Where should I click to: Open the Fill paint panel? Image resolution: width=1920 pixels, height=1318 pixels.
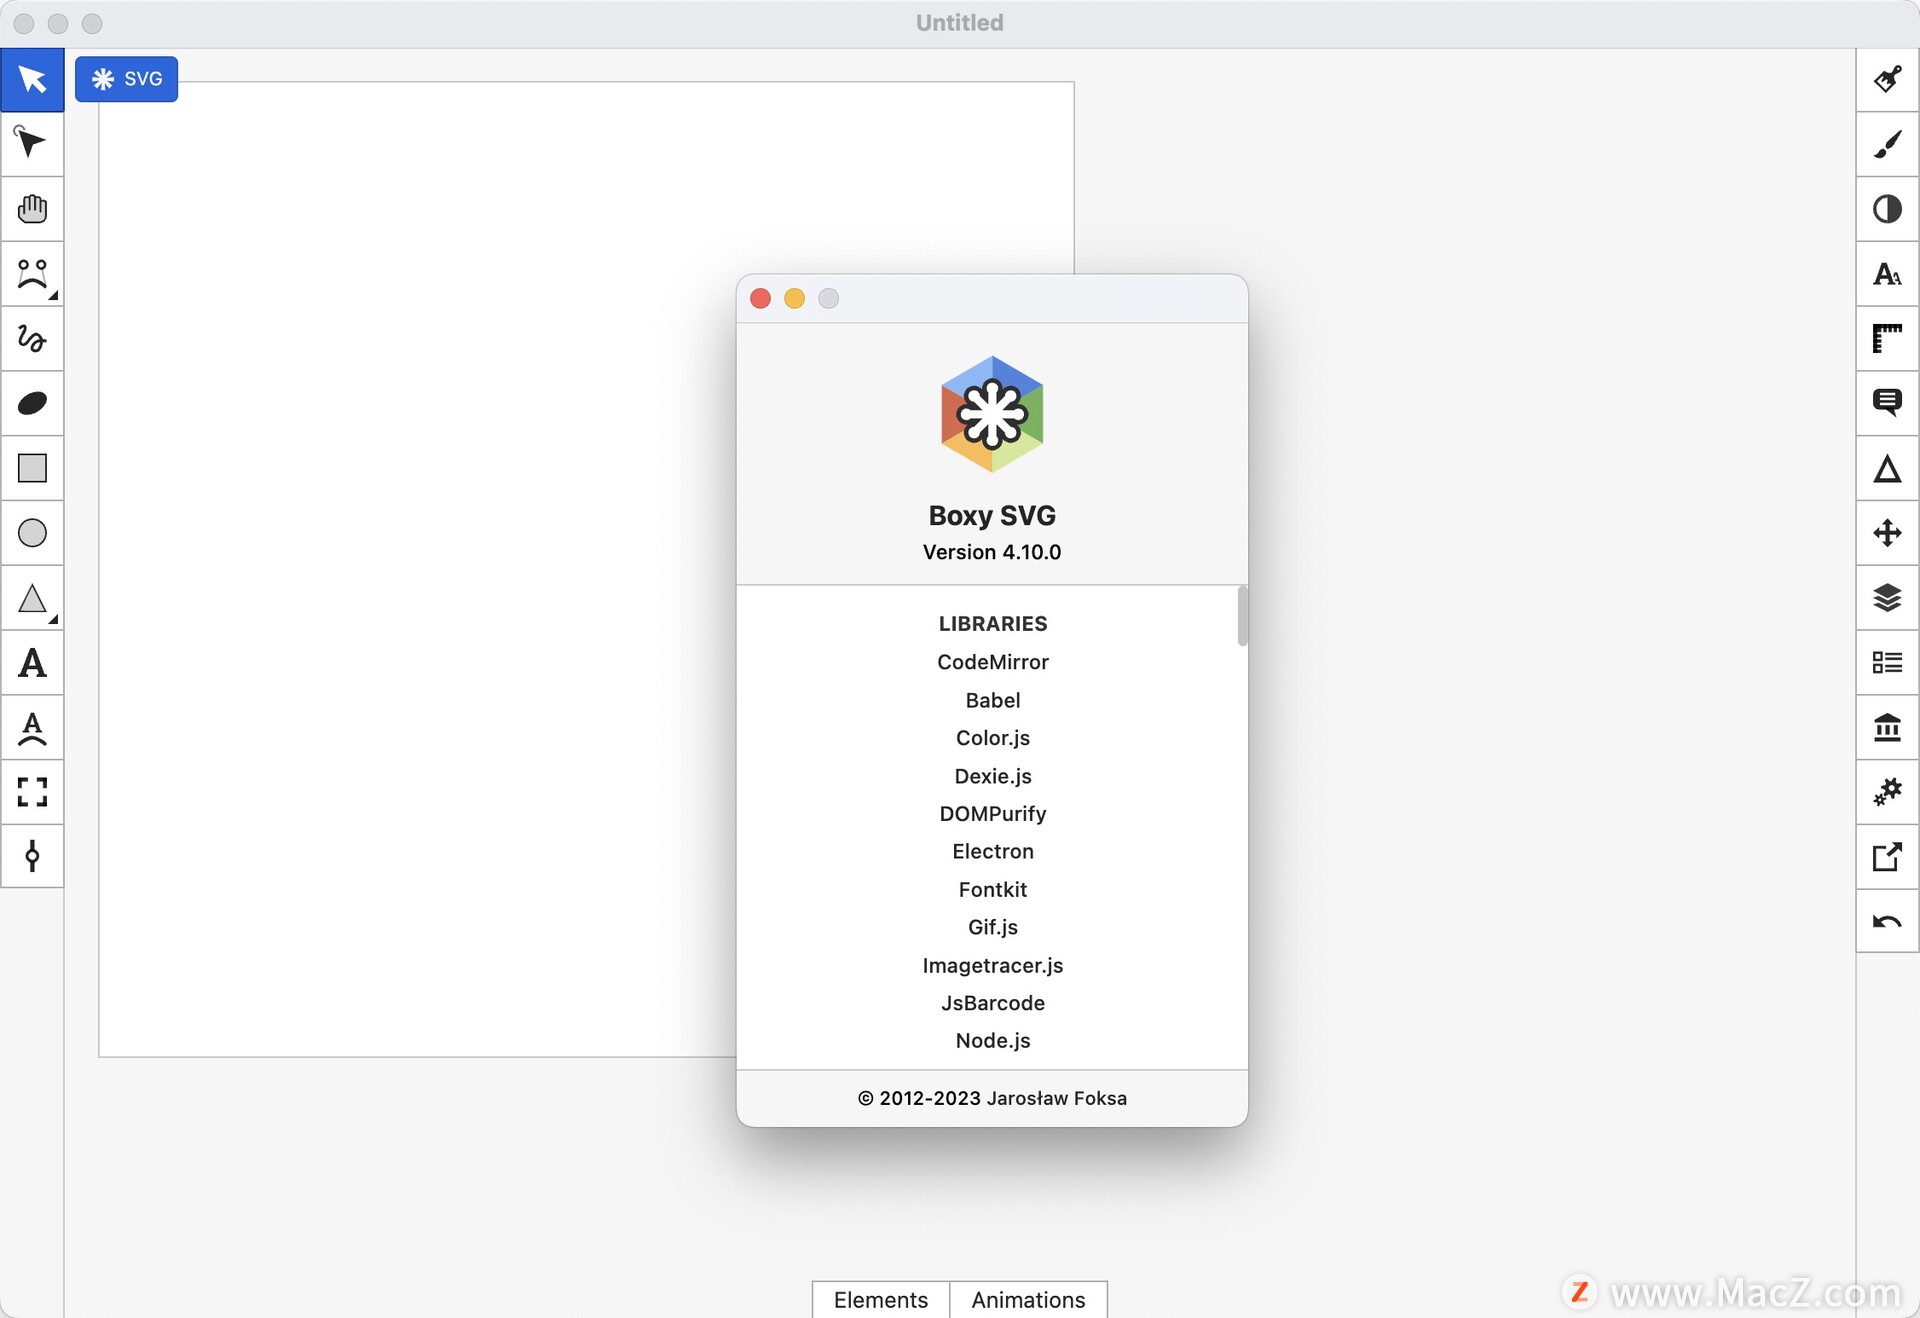(x=1887, y=79)
